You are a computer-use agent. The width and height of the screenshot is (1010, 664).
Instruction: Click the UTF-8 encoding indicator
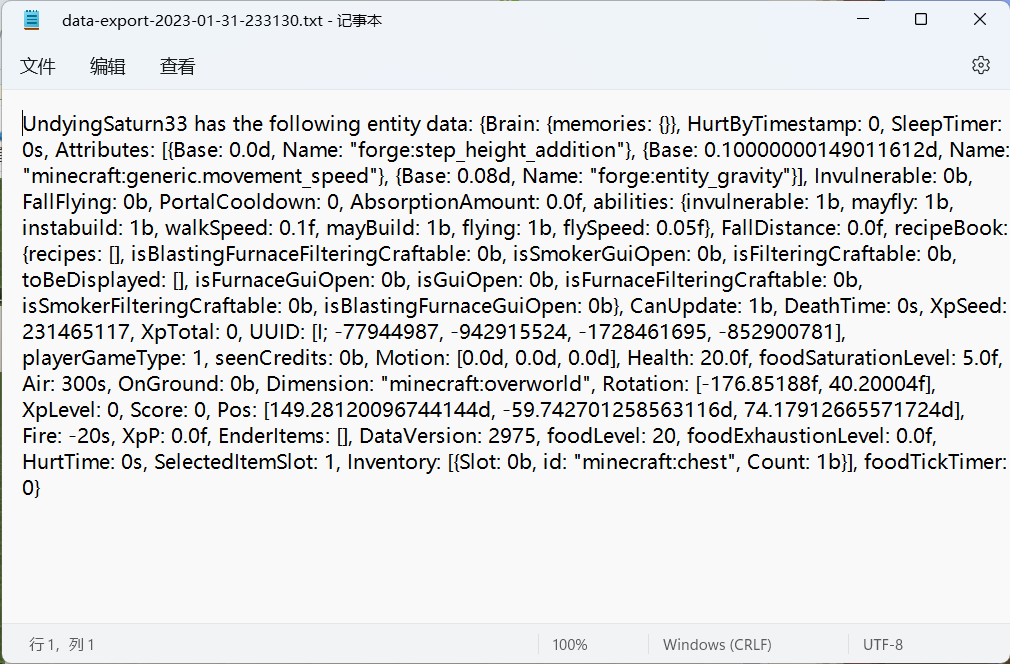point(882,645)
